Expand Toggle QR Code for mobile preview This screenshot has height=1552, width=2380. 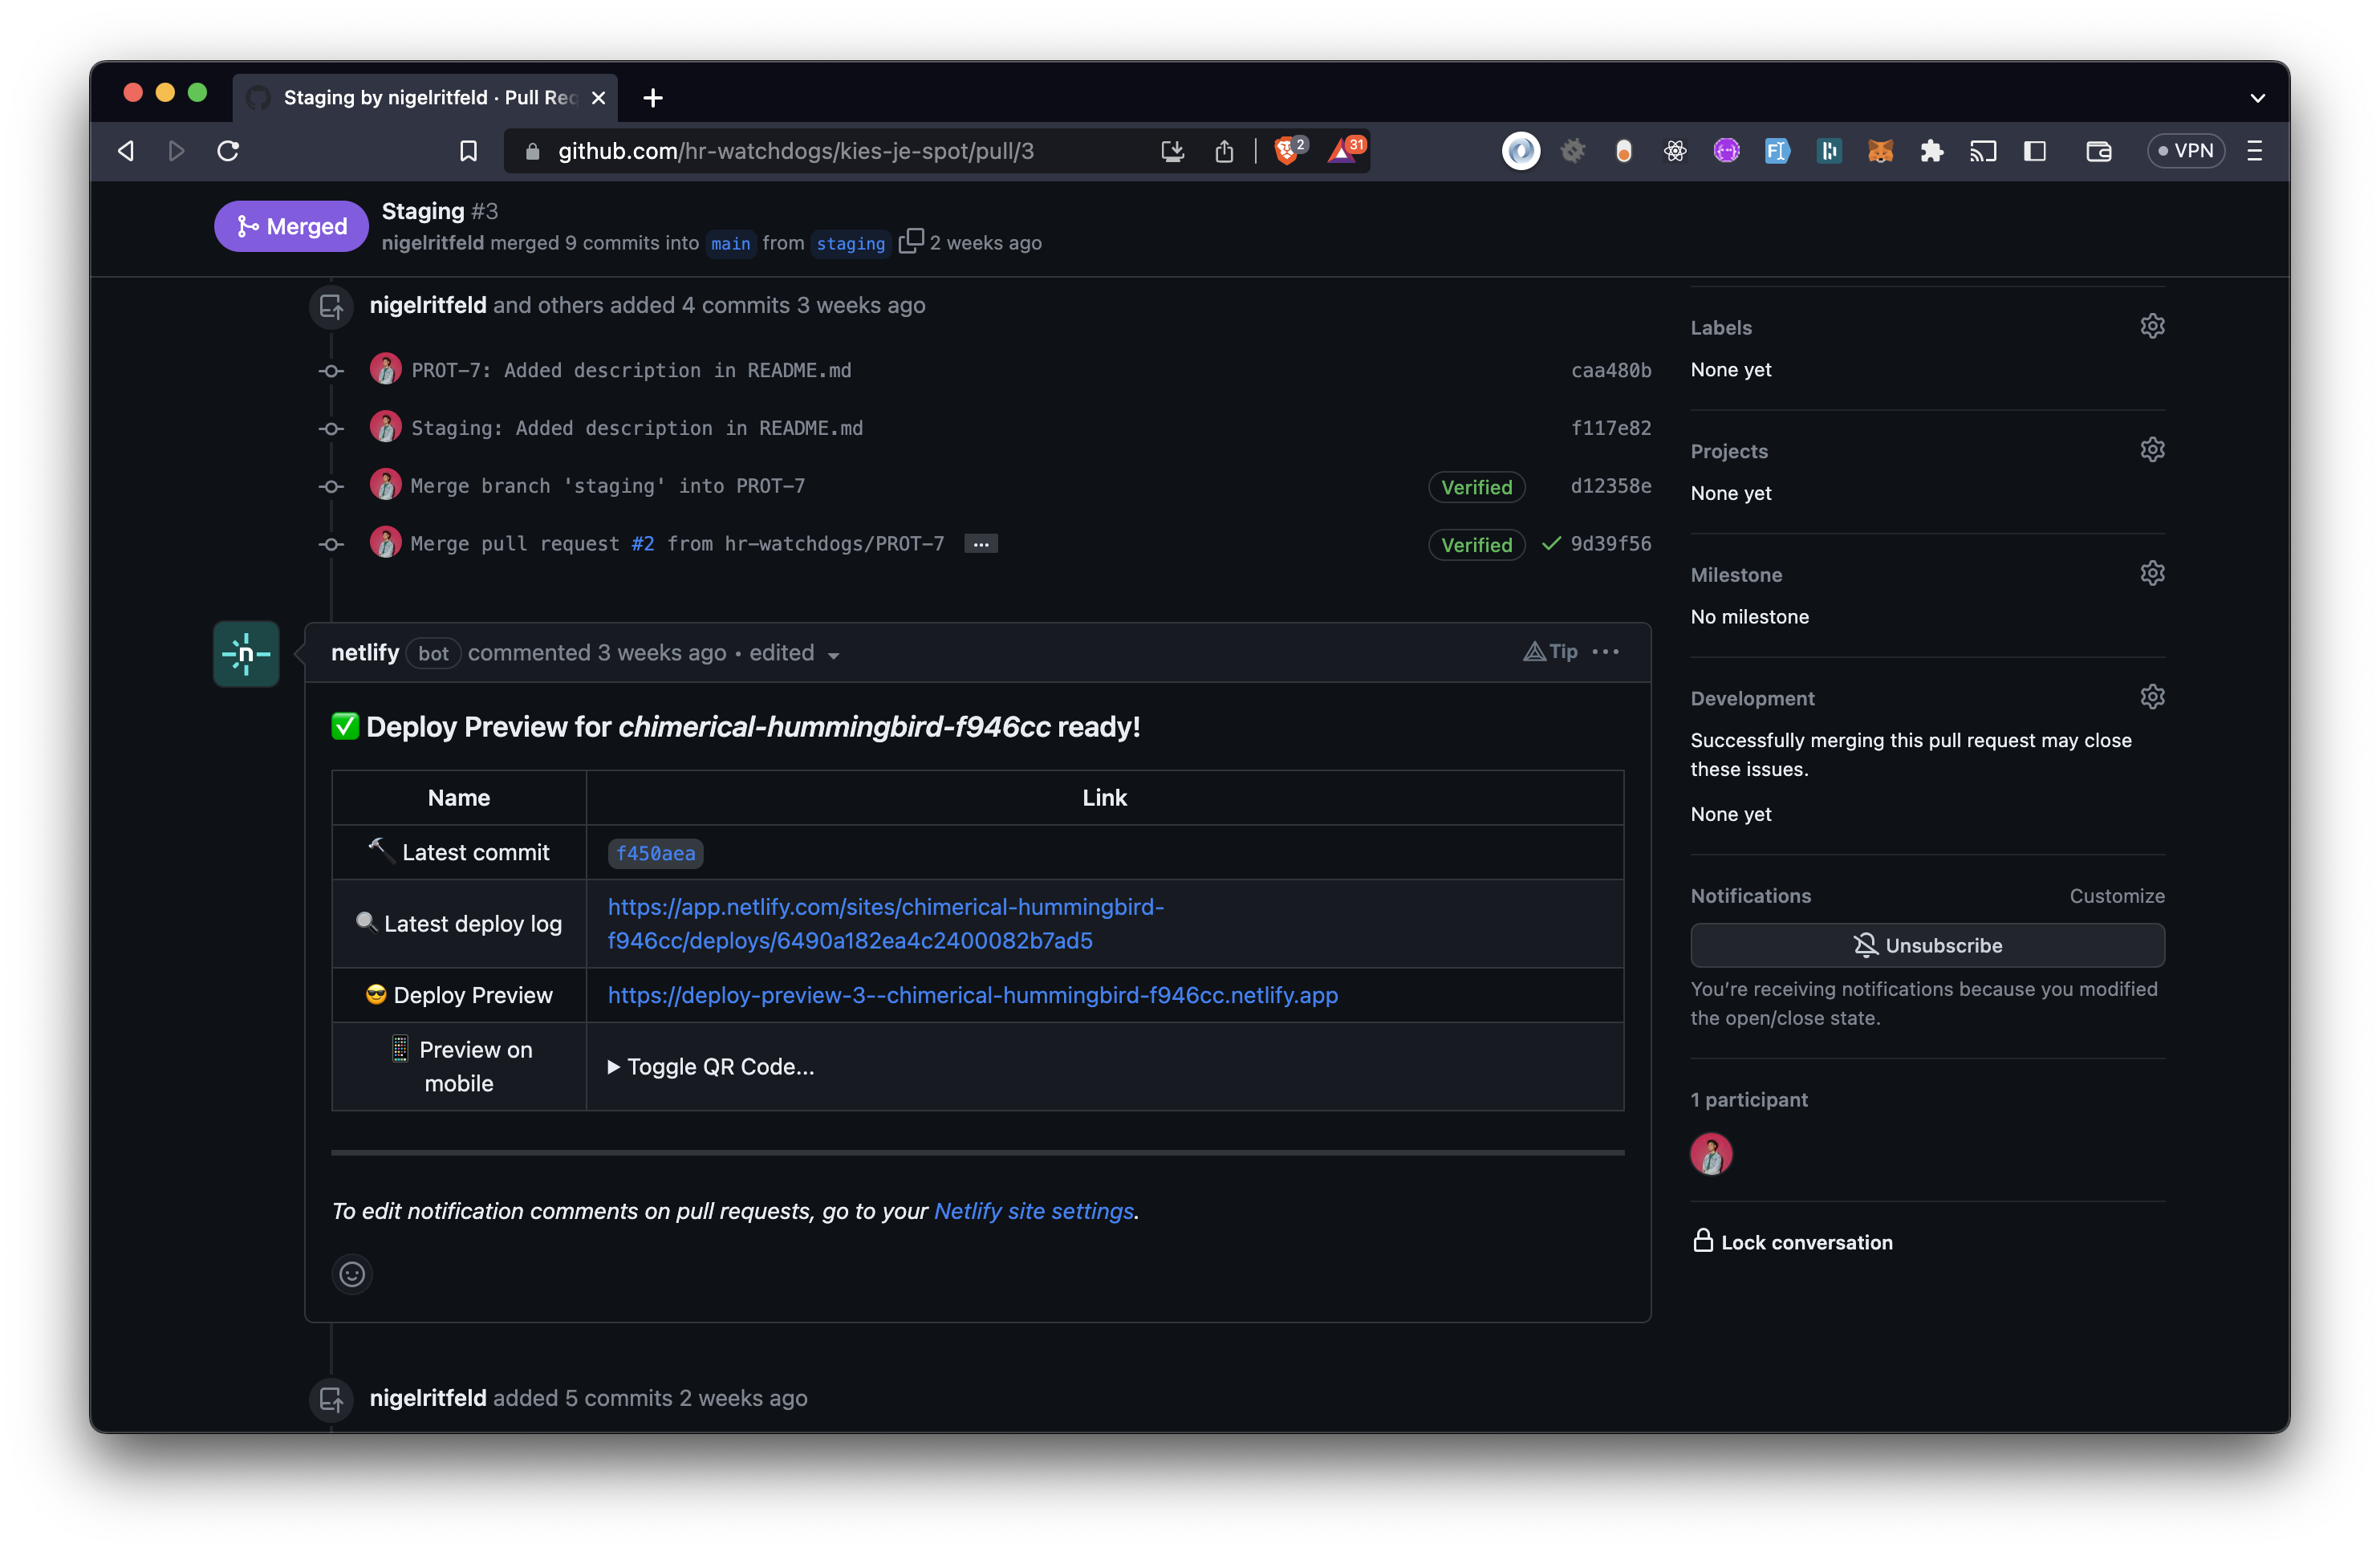711,1066
